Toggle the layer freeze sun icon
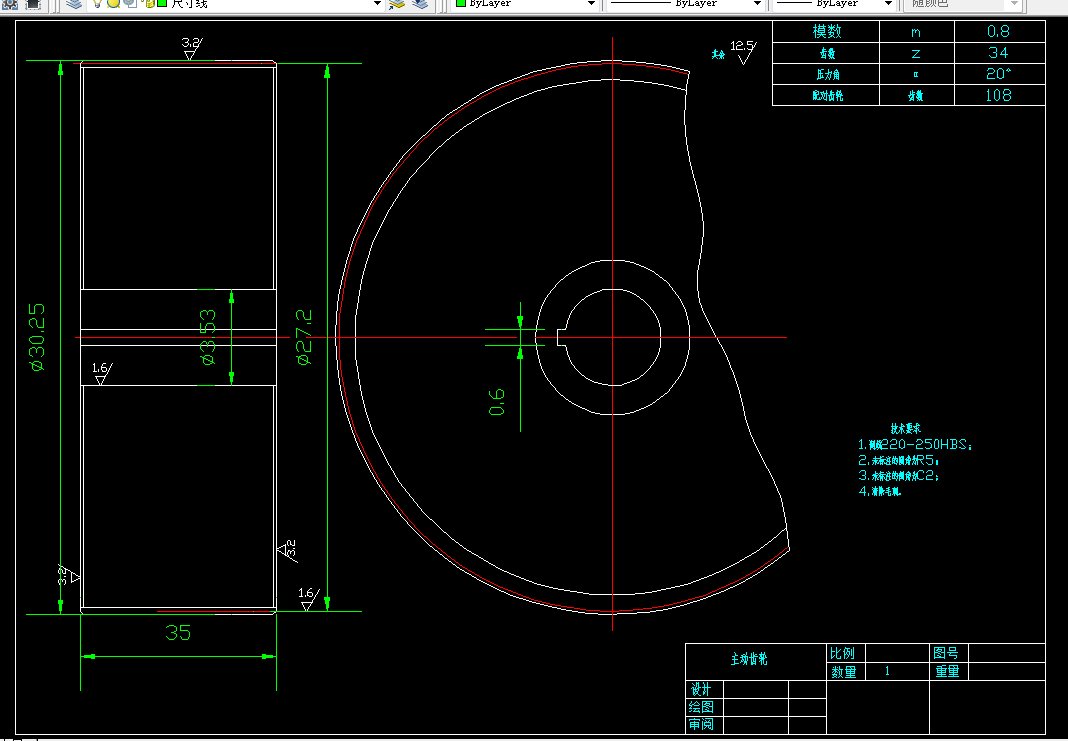This screenshot has height=741, width=1068. click(x=114, y=3)
